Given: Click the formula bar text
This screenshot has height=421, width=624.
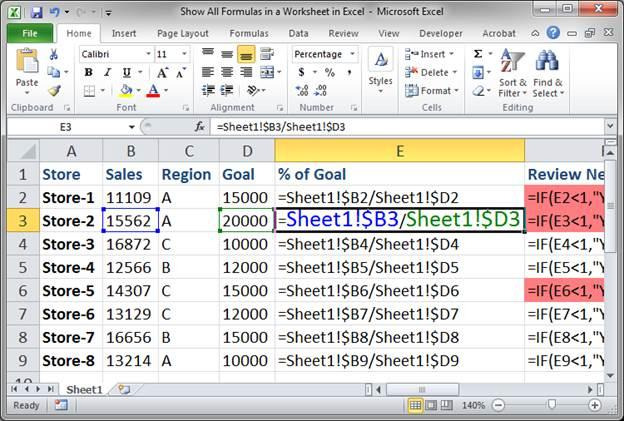Looking at the screenshot, I should click(x=281, y=127).
